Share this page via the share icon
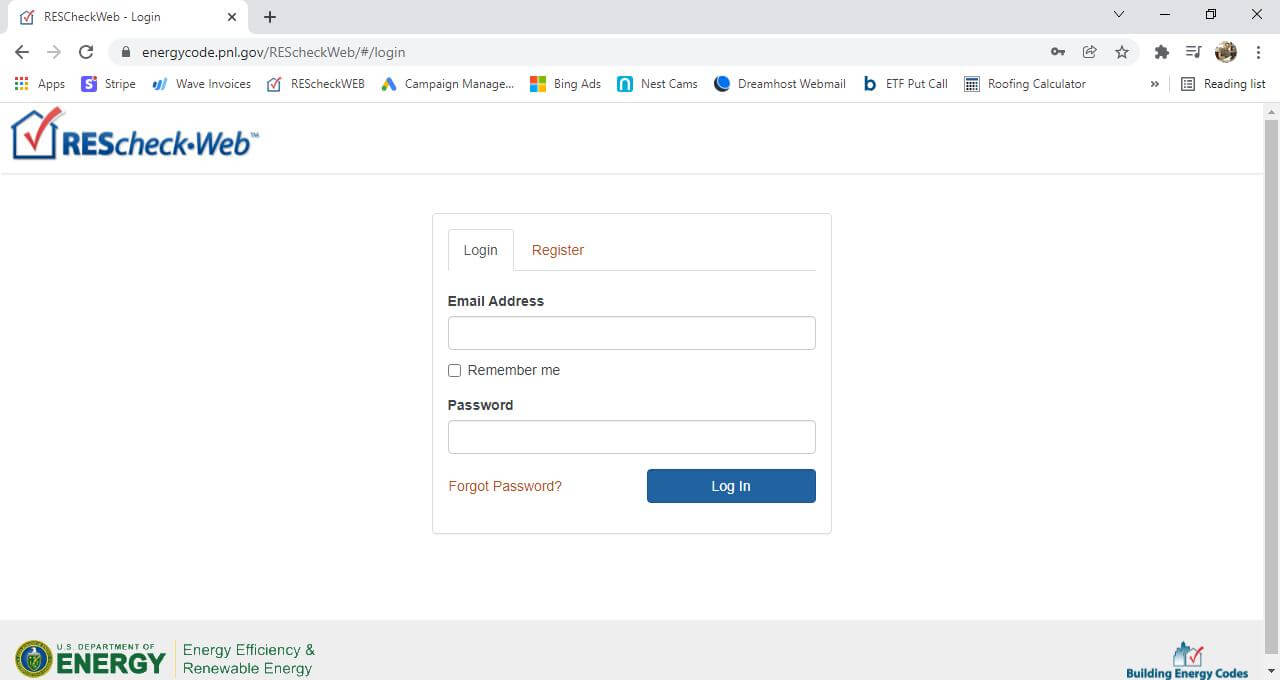Screen dimensions: 1280x680 1090,52
